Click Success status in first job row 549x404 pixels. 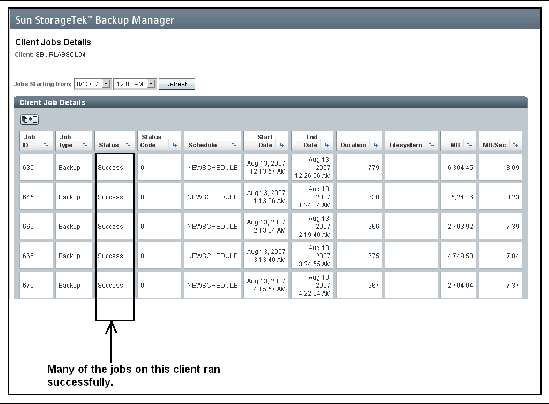click(x=110, y=167)
